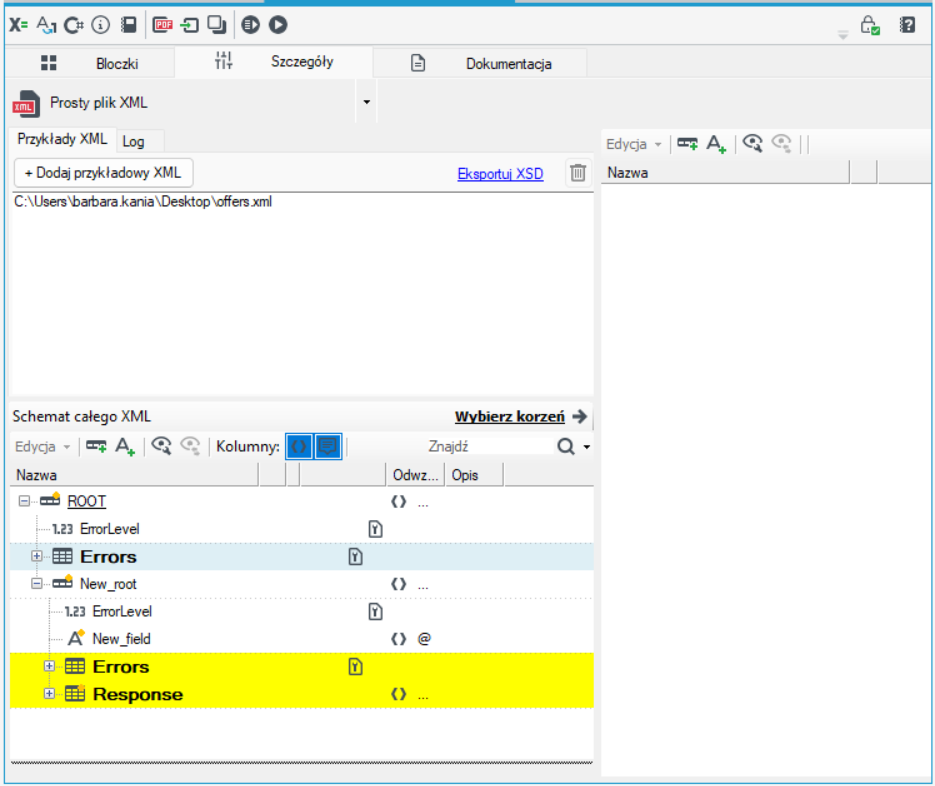Image resolution: width=935 pixels, height=786 pixels.
Task: Click add node icon in schema toolbar
Action: tap(96, 446)
